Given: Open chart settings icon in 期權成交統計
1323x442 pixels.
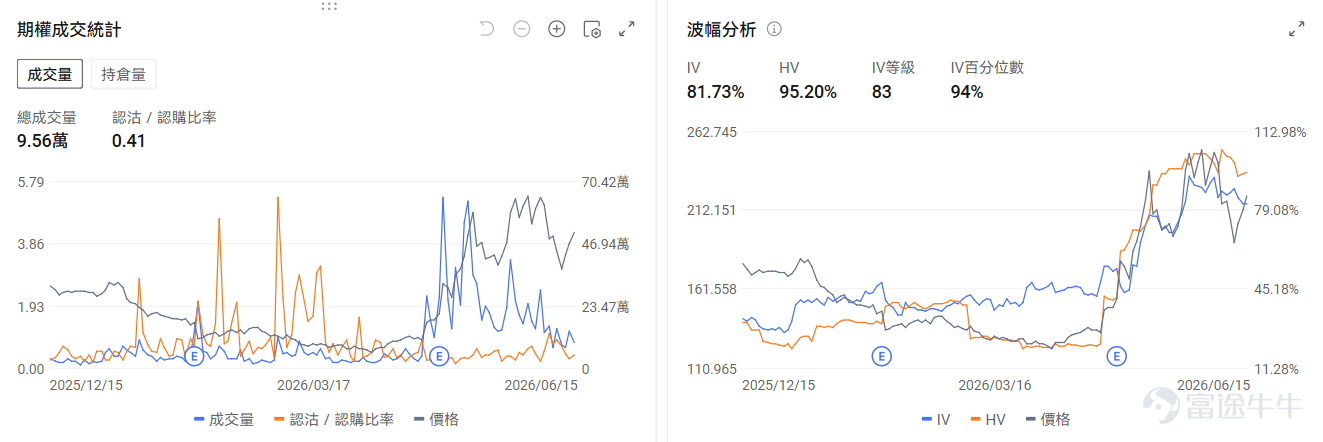Looking at the screenshot, I should (x=592, y=29).
